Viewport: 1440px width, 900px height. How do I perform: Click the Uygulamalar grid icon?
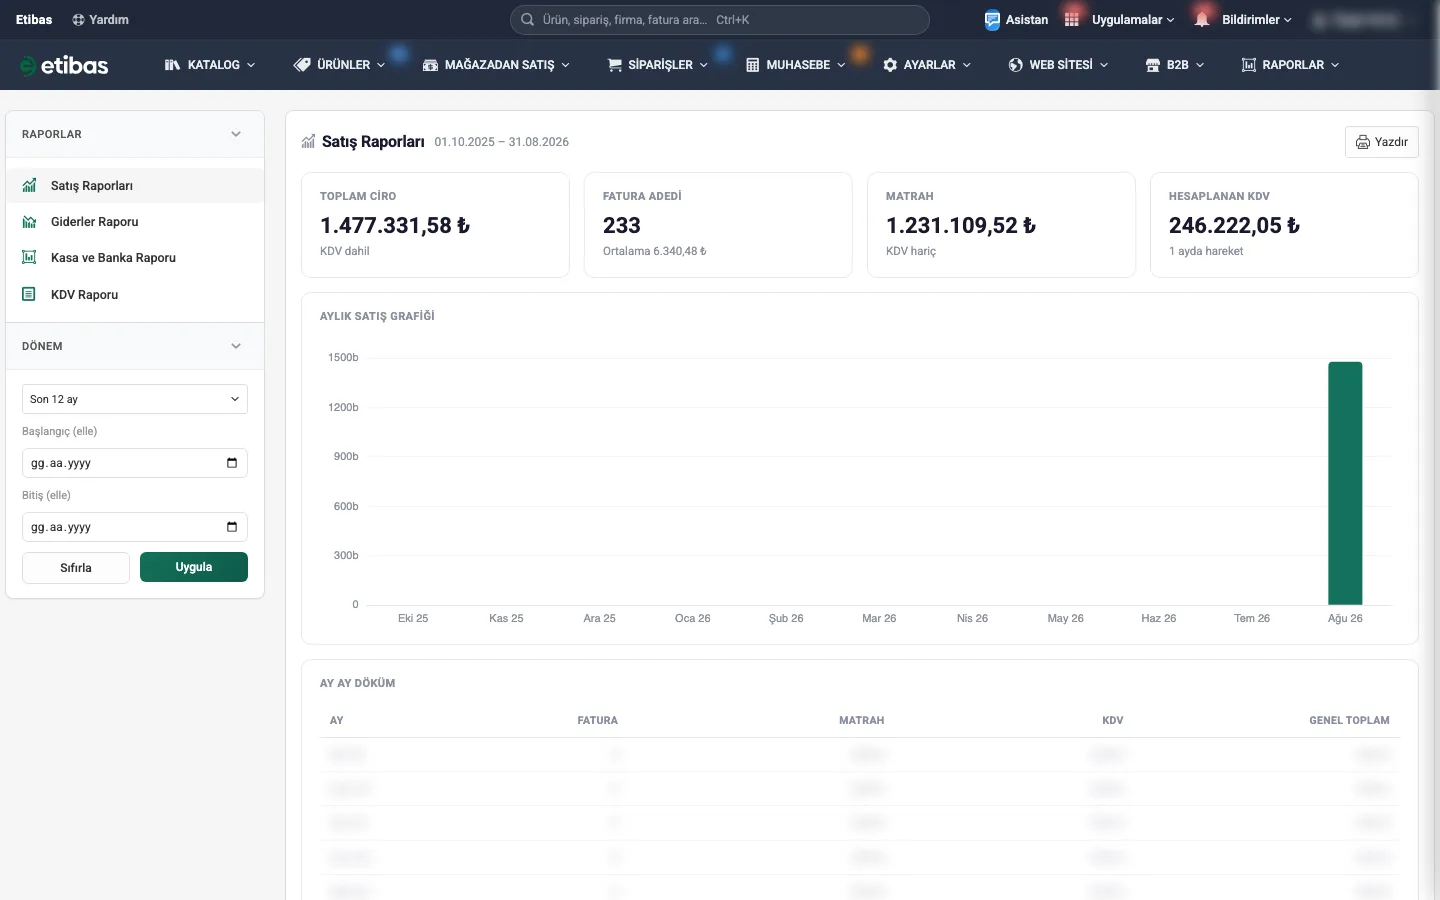(x=1072, y=20)
